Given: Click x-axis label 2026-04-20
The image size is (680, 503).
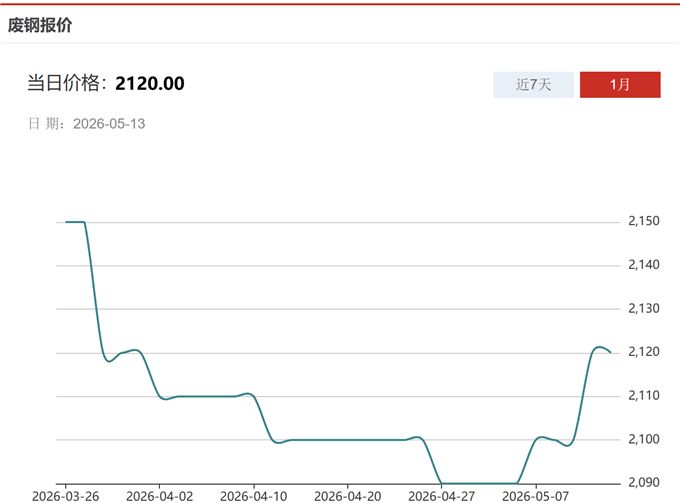Looking at the screenshot, I should tap(348, 496).
